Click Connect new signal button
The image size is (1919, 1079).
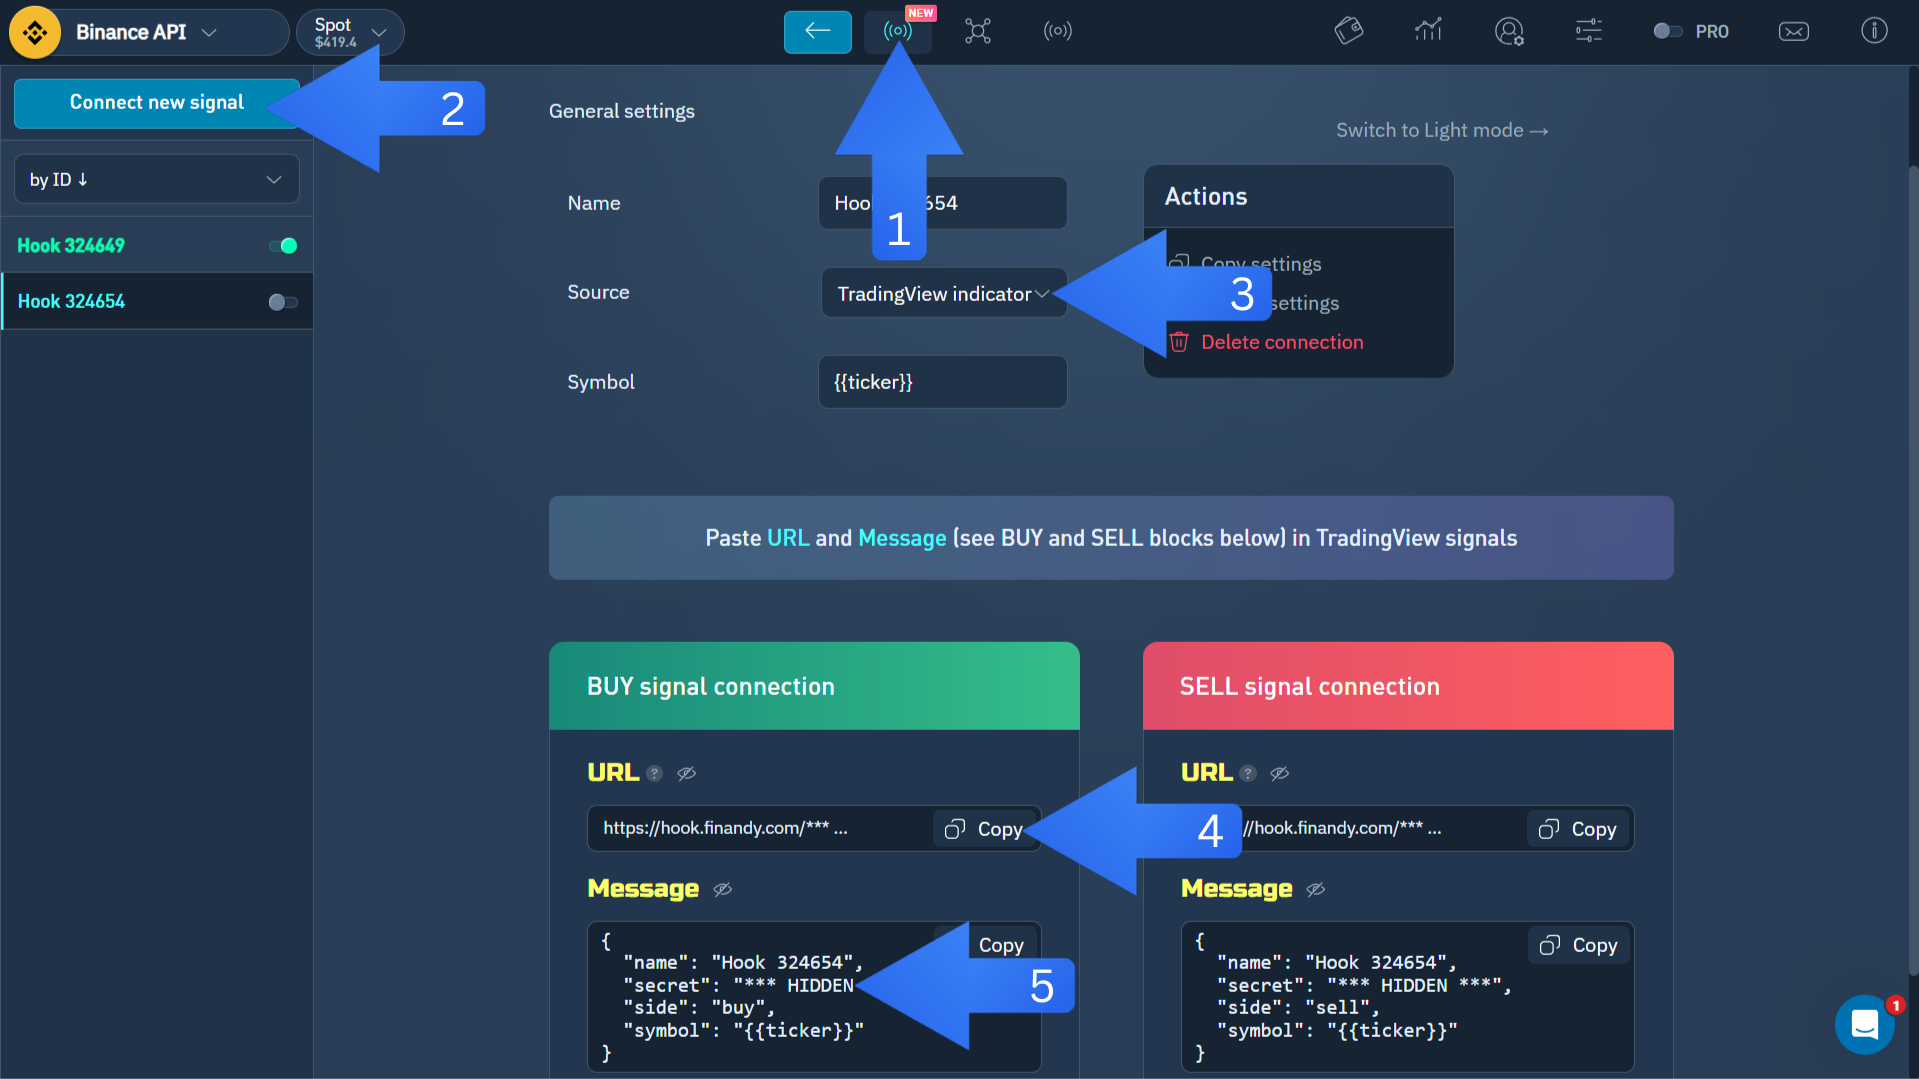pyautogui.click(x=157, y=103)
